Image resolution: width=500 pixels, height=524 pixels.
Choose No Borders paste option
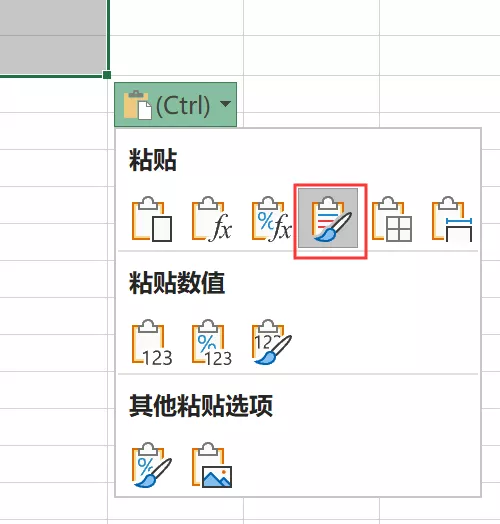[391, 219]
